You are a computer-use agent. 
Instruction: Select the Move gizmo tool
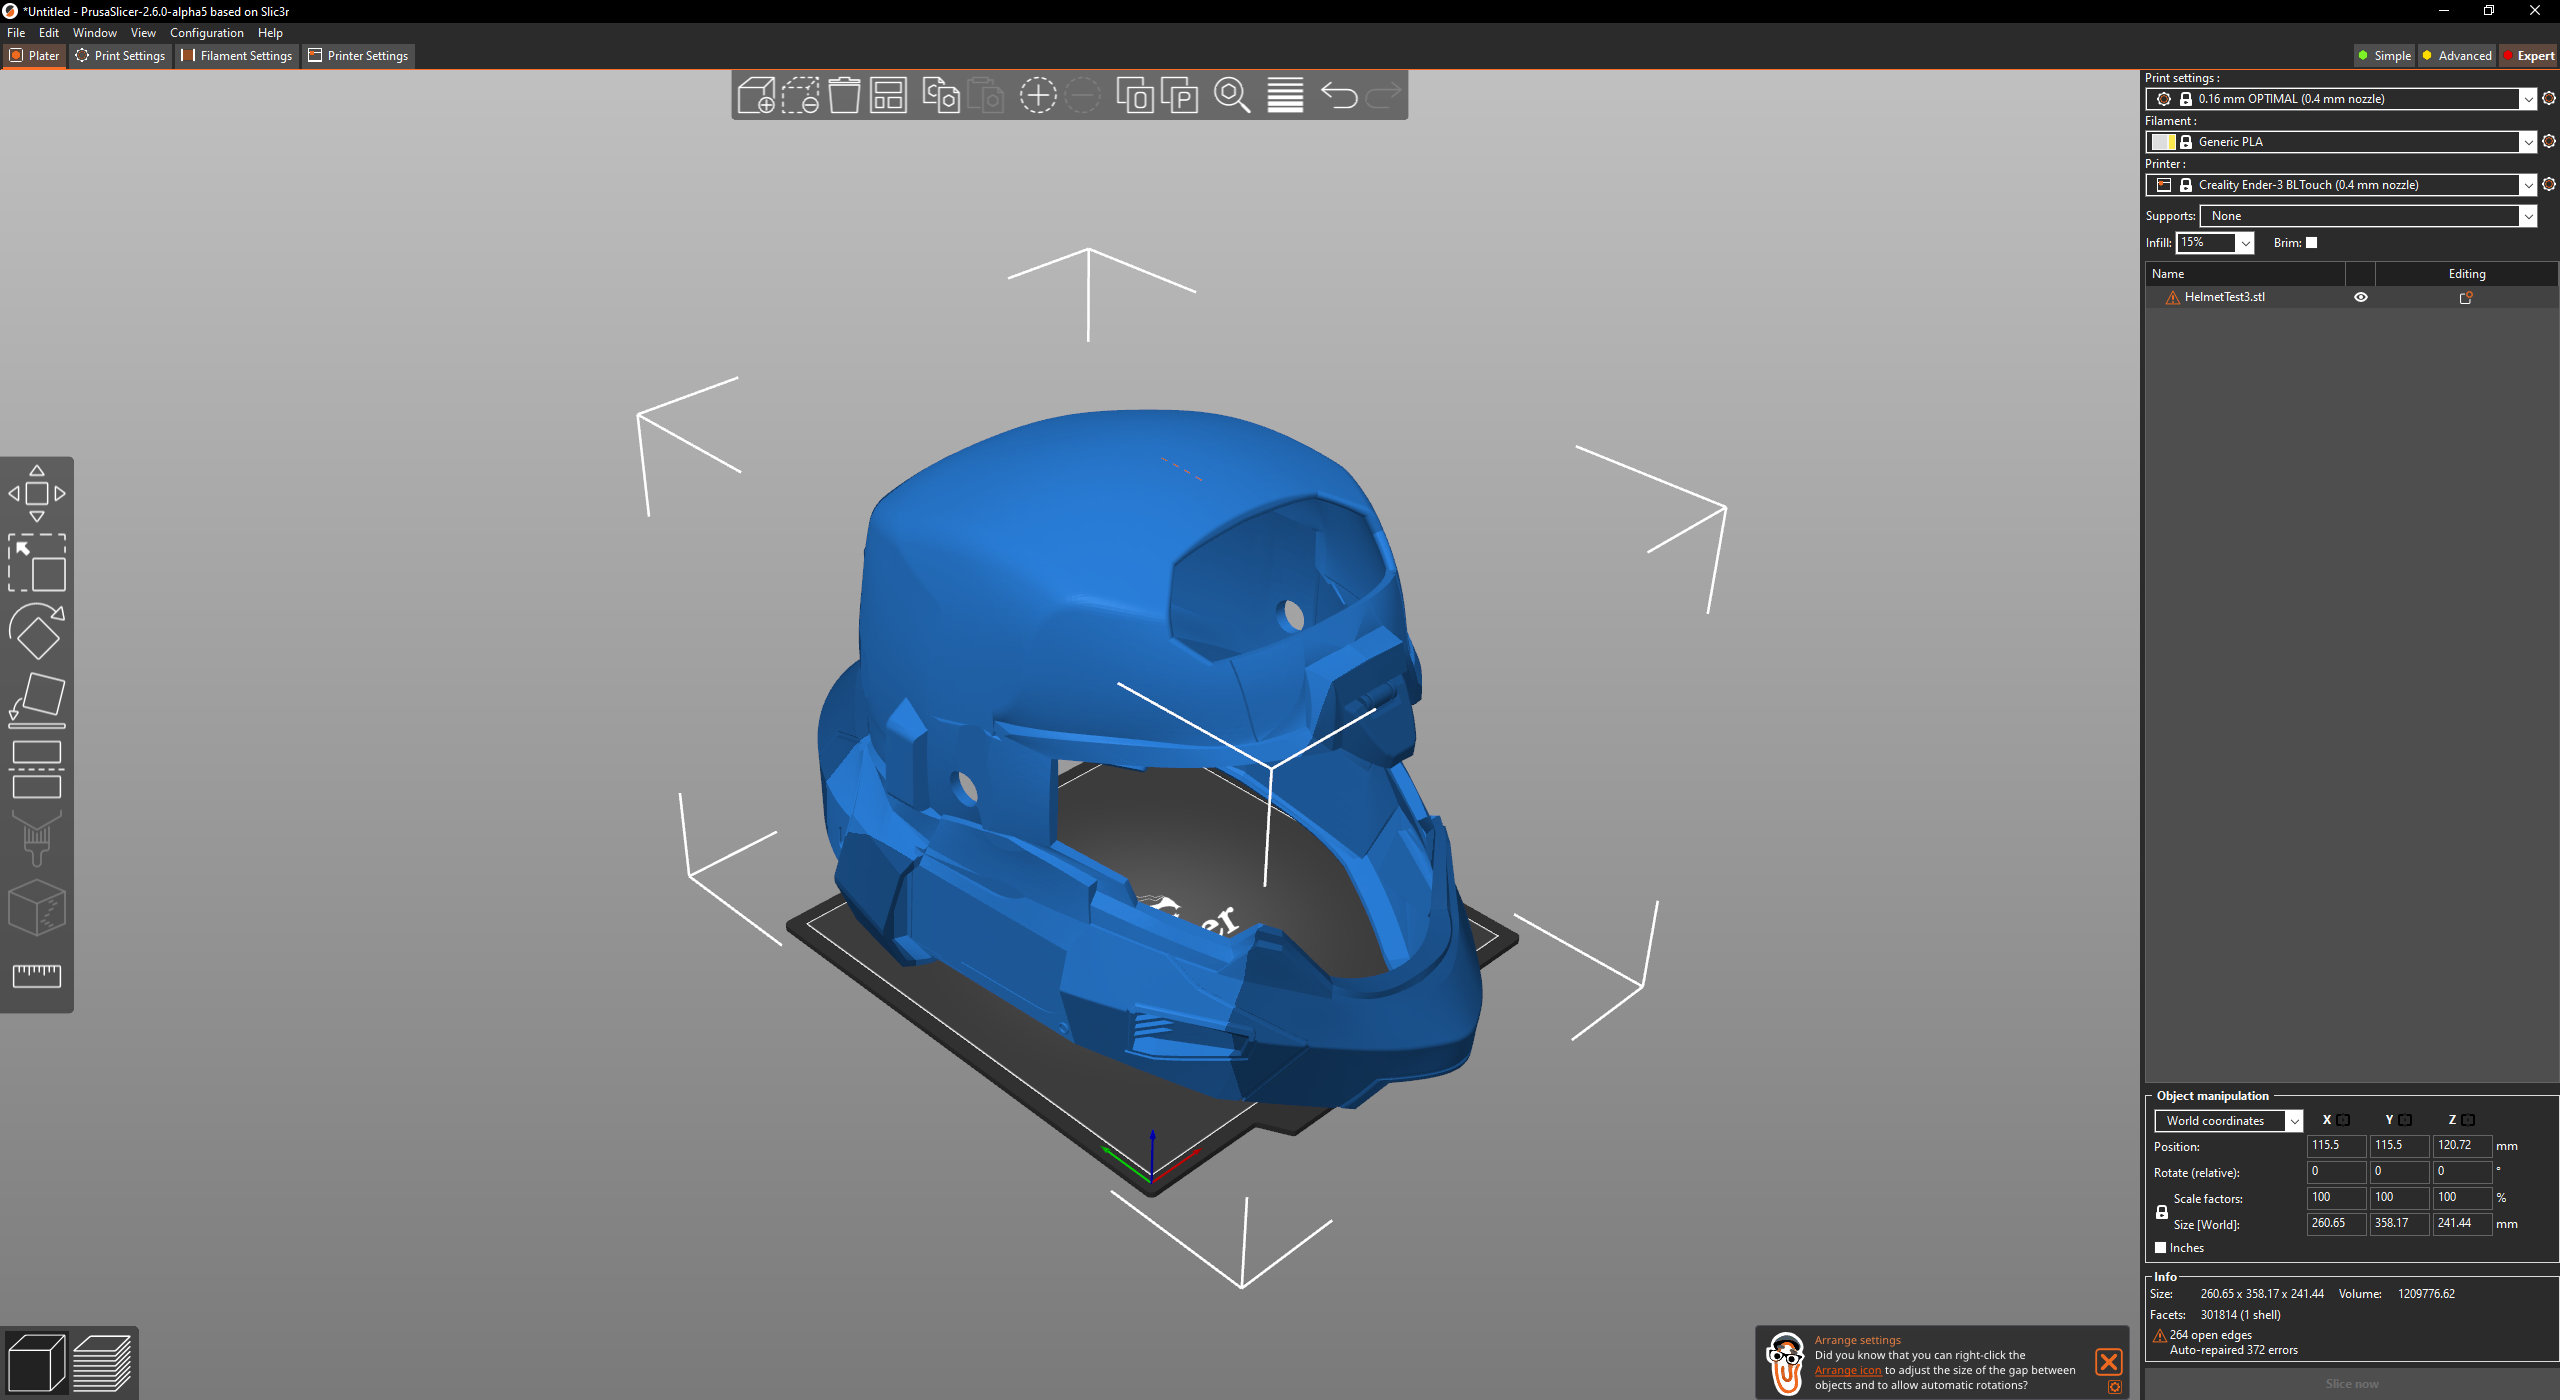pyautogui.click(x=37, y=493)
